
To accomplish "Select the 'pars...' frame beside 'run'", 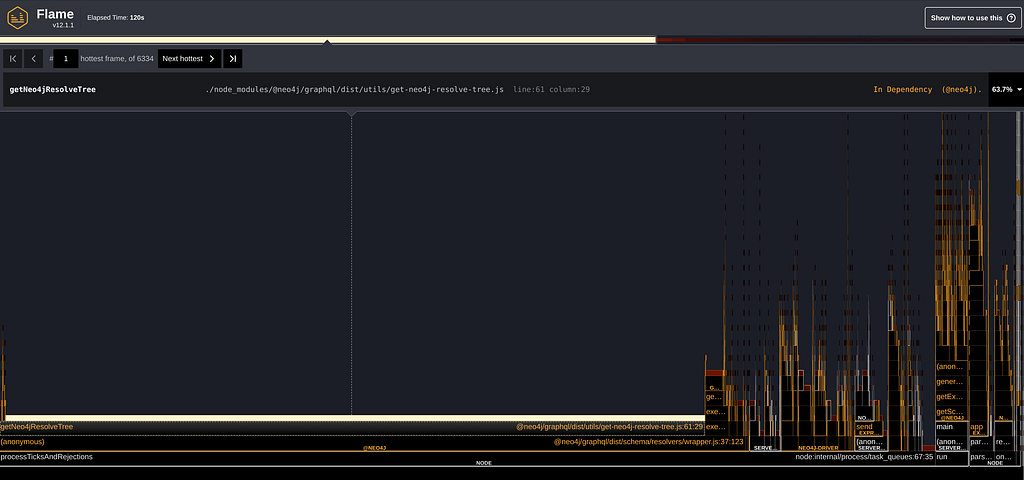I will point(980,458).
